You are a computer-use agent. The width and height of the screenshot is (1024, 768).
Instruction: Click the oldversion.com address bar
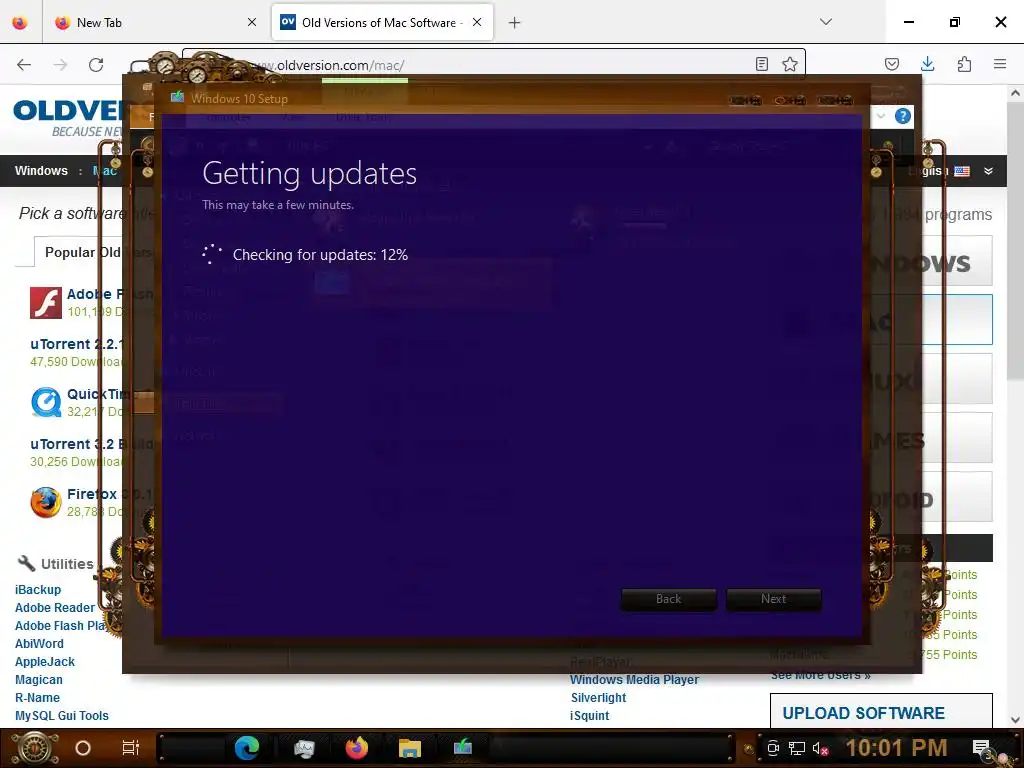(x=496, y=65)
